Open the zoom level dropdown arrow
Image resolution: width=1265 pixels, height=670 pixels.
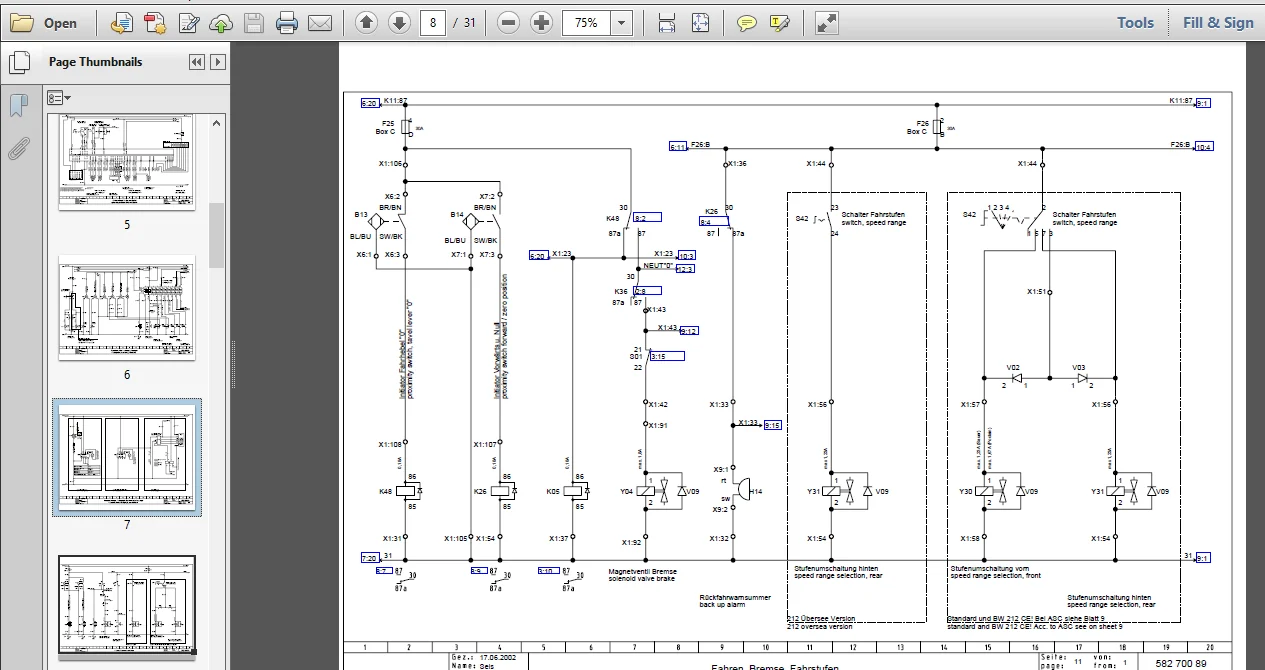[x=622, y=22]
